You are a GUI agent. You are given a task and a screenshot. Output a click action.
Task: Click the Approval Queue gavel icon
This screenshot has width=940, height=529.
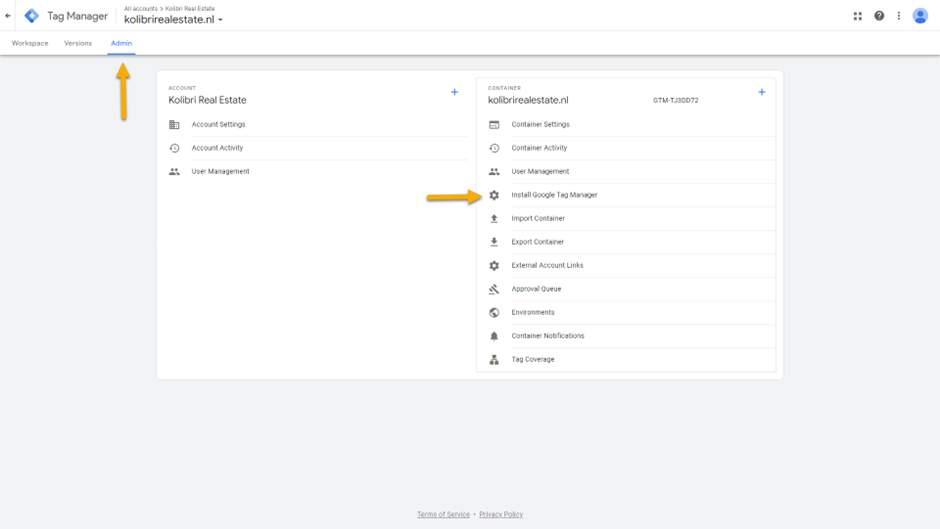pos(494,289)
